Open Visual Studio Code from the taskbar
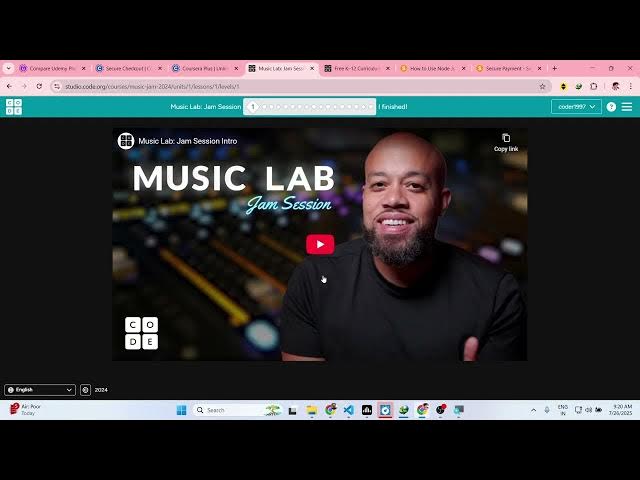Image resolution: width=640 pixels, height=480 pixels. pyautogui.click(x=349, y=410)
